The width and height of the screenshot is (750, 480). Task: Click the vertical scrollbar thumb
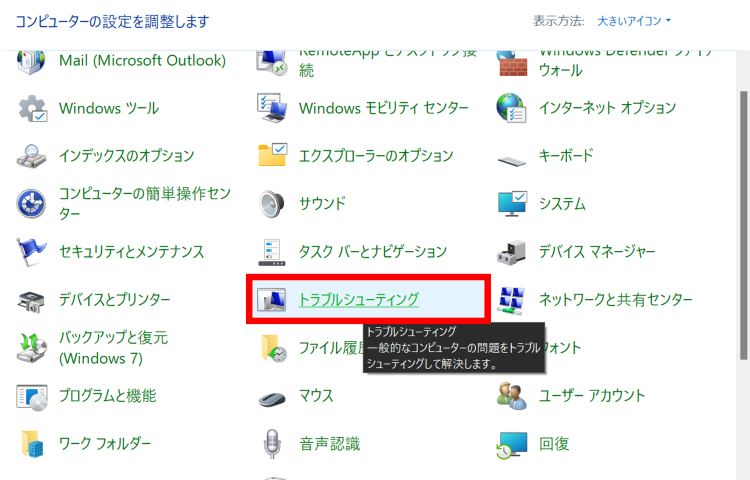tap(743, 225)
